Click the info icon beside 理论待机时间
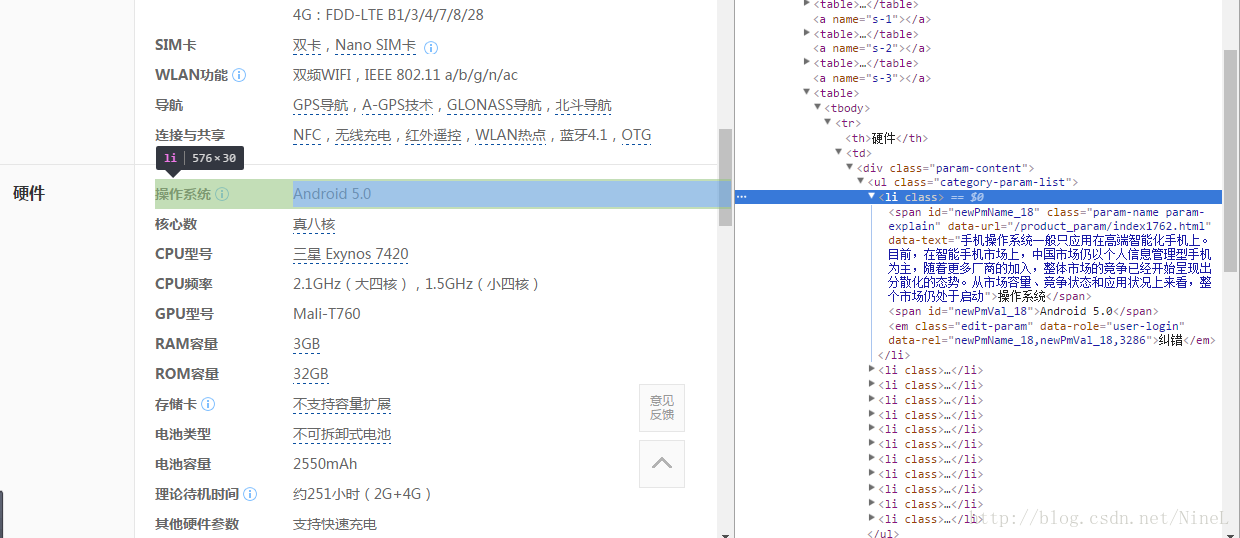Viewport: 1240px width, 538px height. click(x=250, y=494)
